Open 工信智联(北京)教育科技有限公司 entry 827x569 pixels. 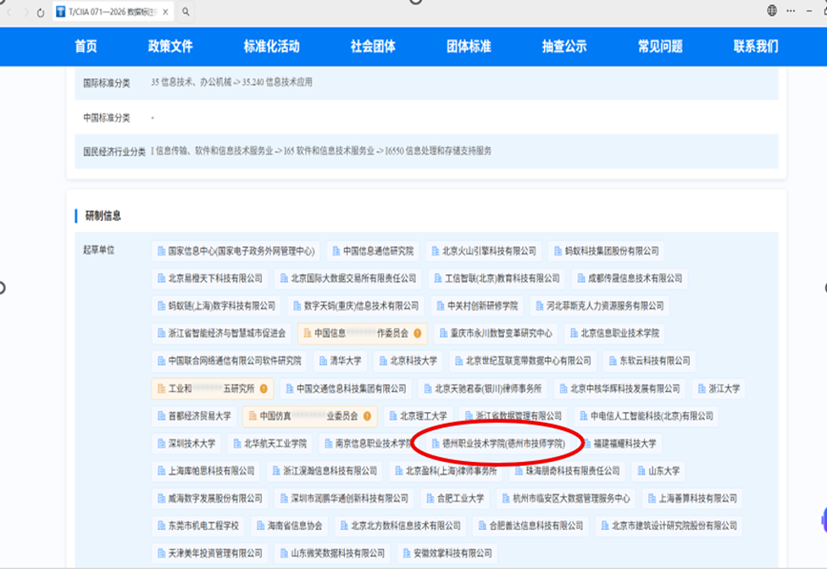click(x=497, y=278)
